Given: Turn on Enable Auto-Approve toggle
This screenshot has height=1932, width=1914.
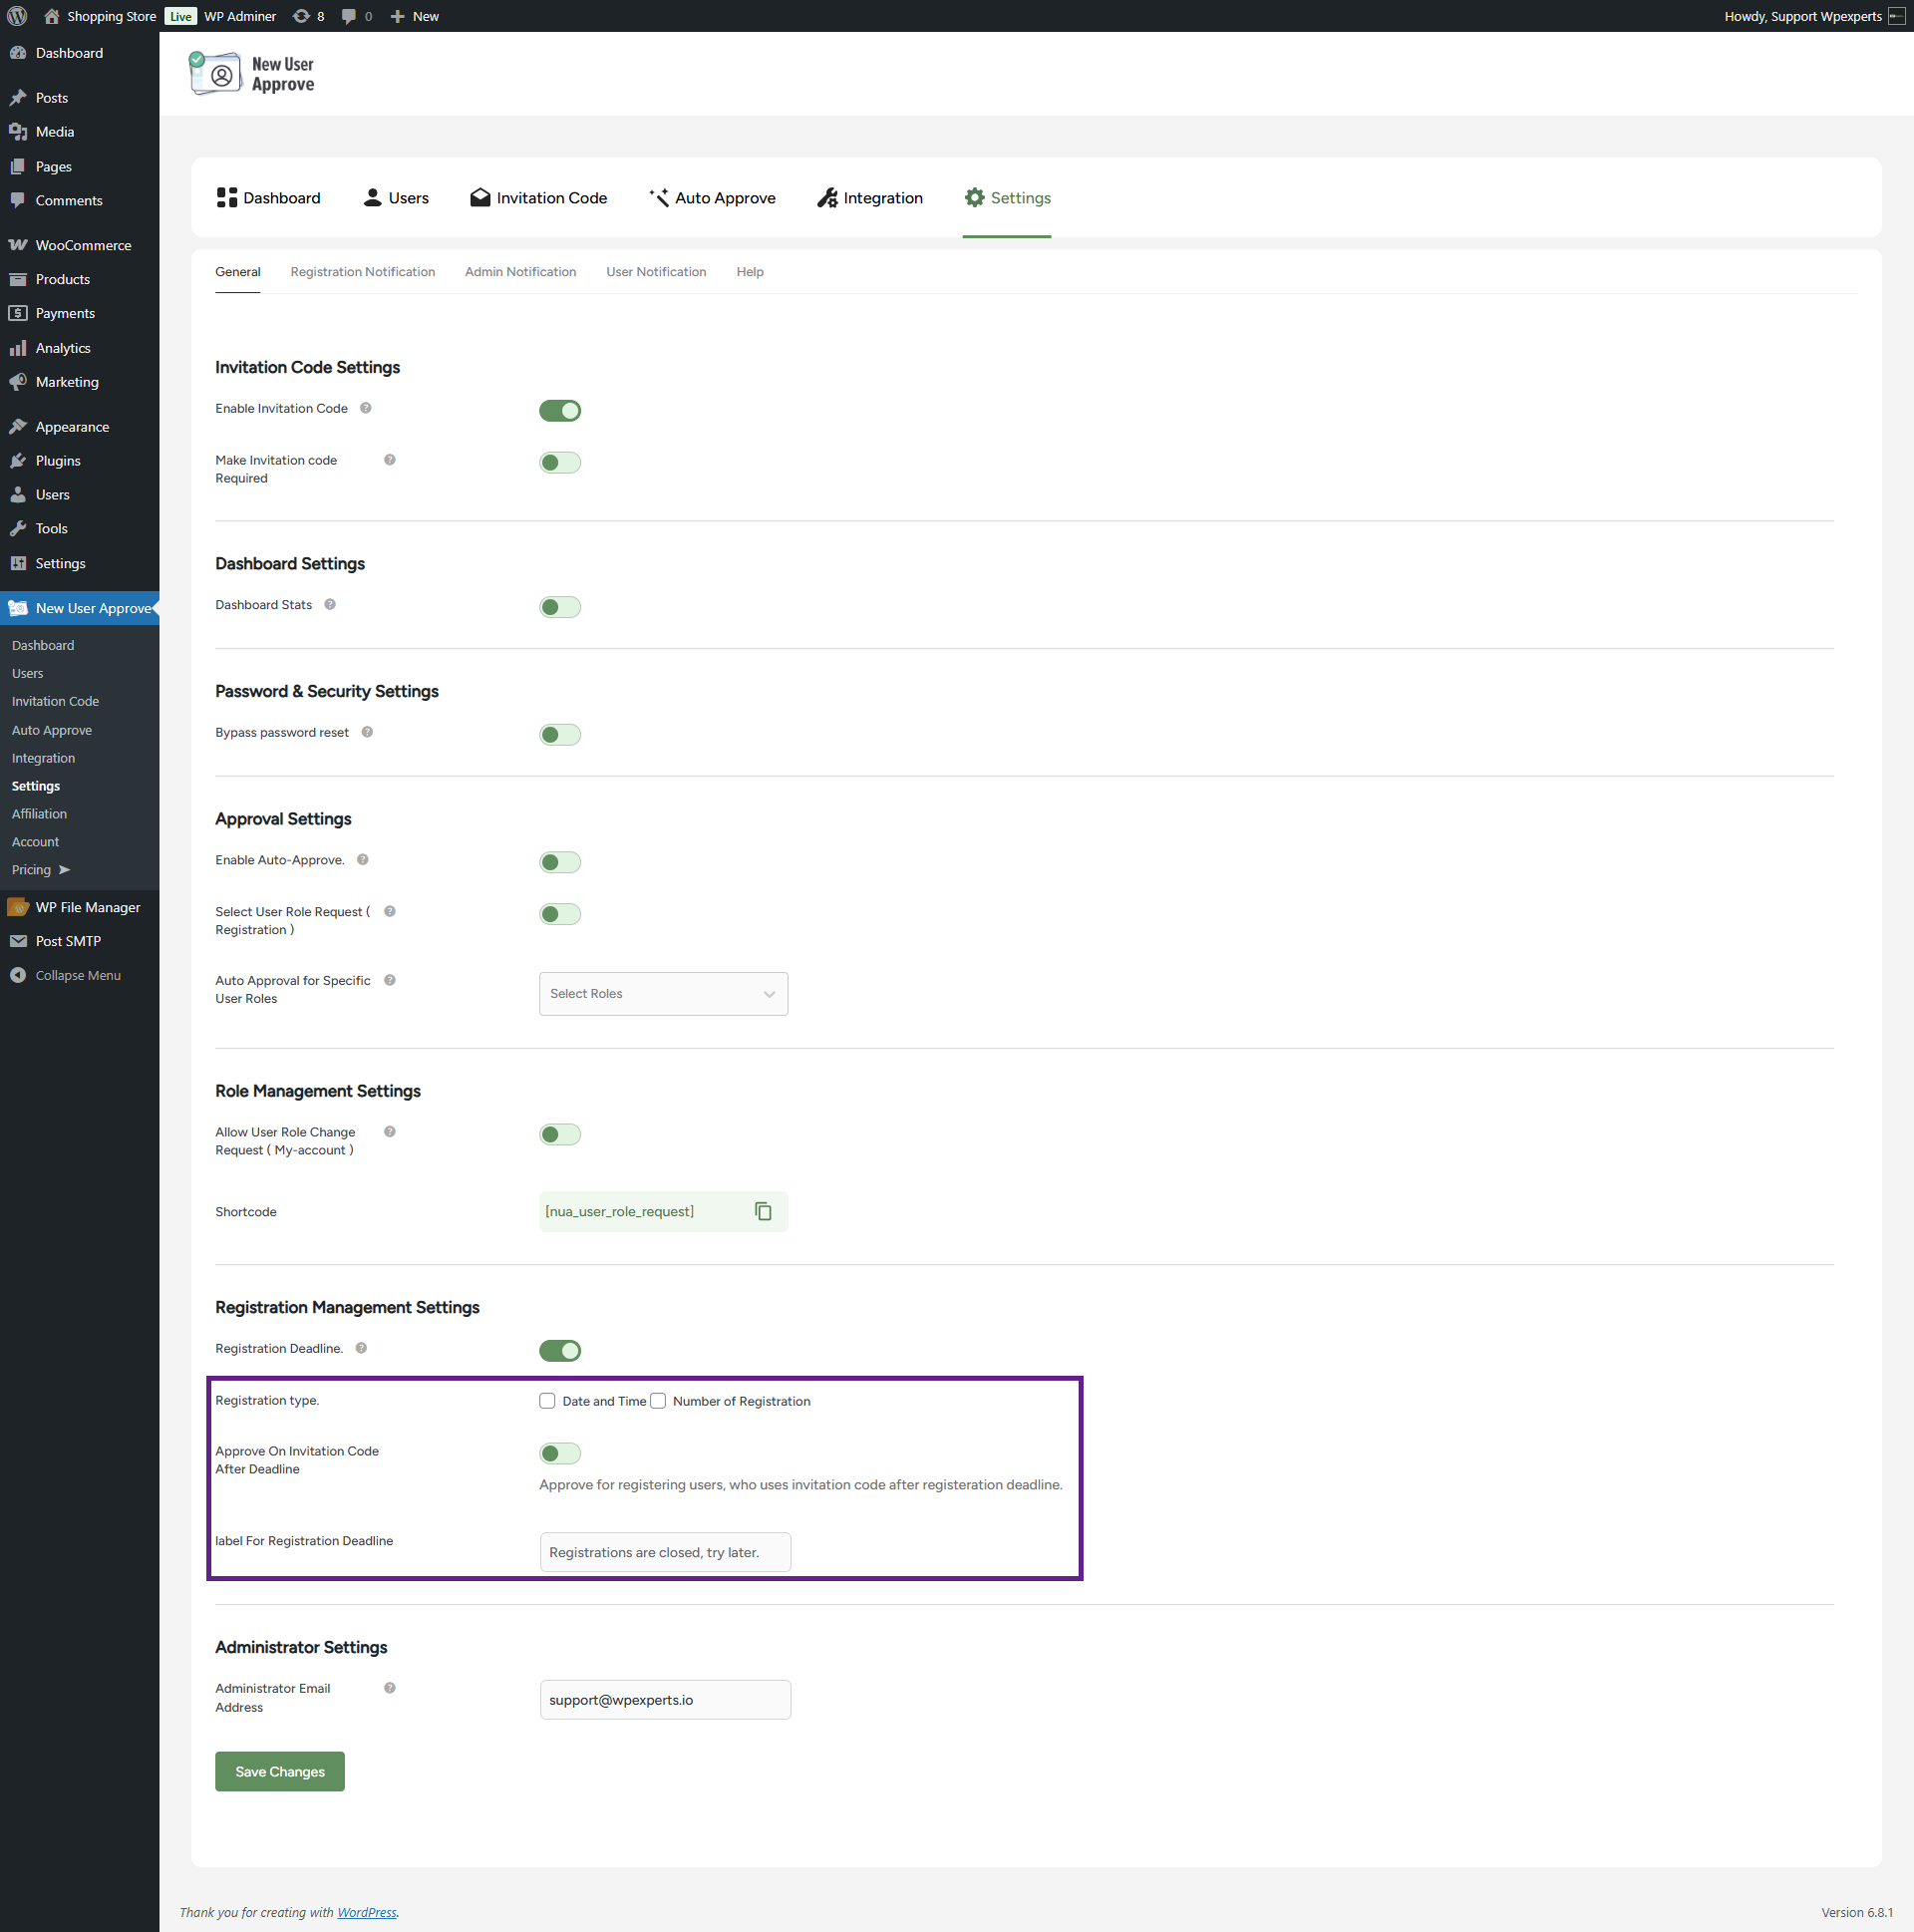Looking at the screenshot, I should point(560,862).
